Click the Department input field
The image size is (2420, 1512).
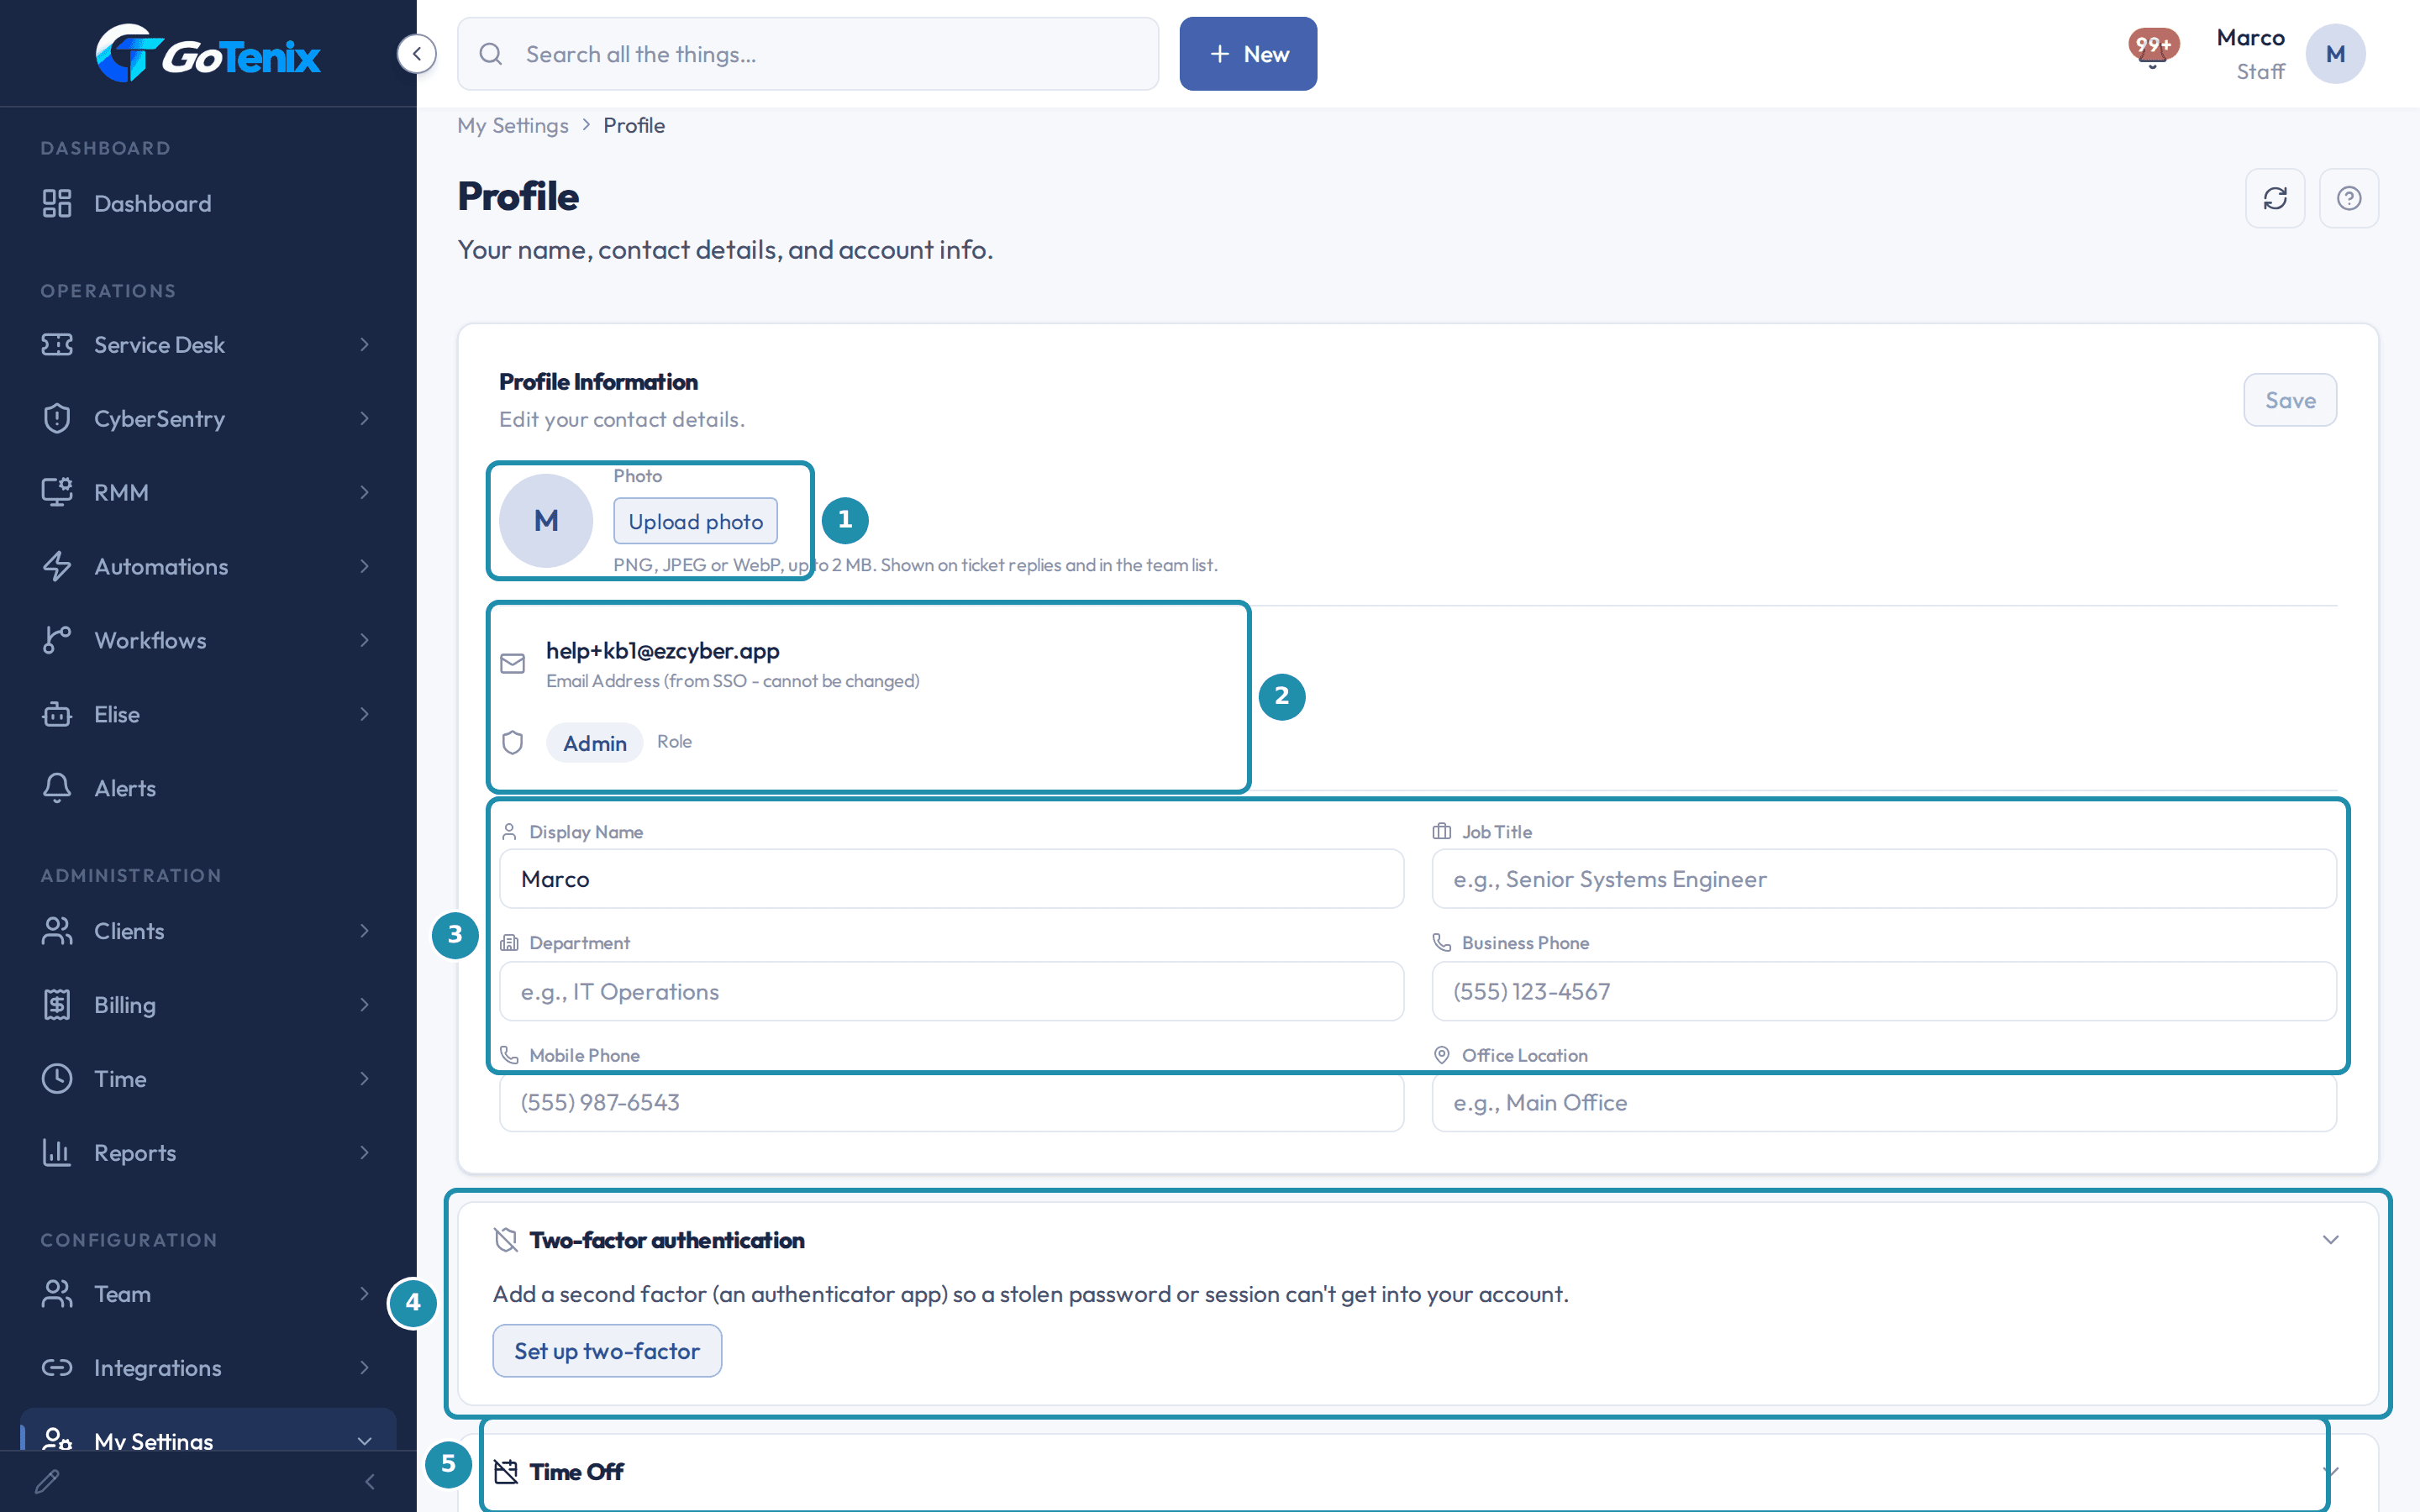pyautogui.click(x=952, y=991)
